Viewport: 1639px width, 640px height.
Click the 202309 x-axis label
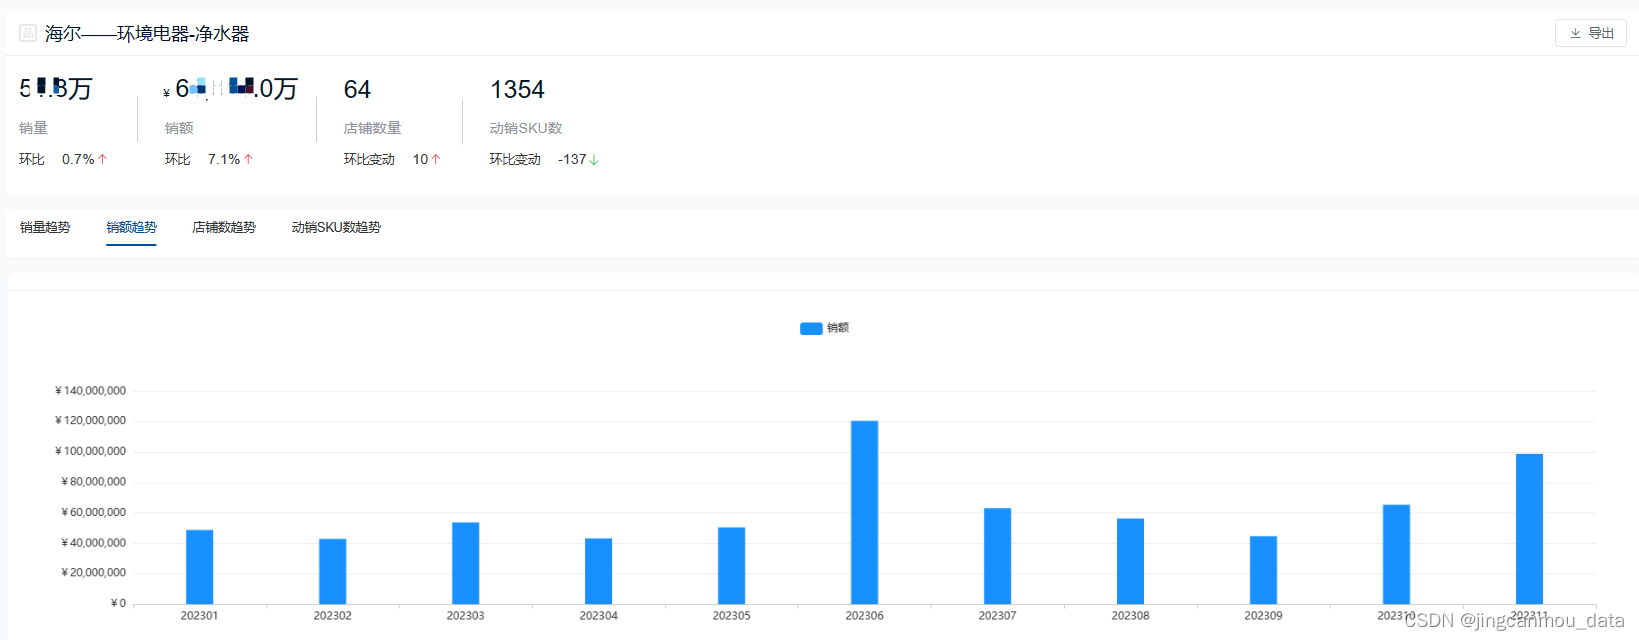(x=1263, y=616)
